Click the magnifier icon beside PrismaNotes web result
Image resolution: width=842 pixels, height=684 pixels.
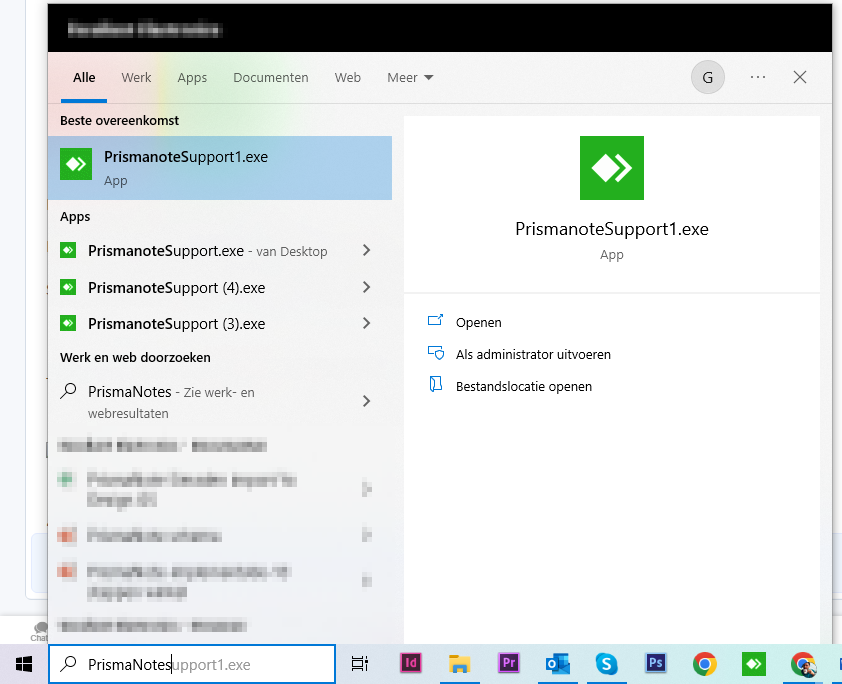[68, 391]
